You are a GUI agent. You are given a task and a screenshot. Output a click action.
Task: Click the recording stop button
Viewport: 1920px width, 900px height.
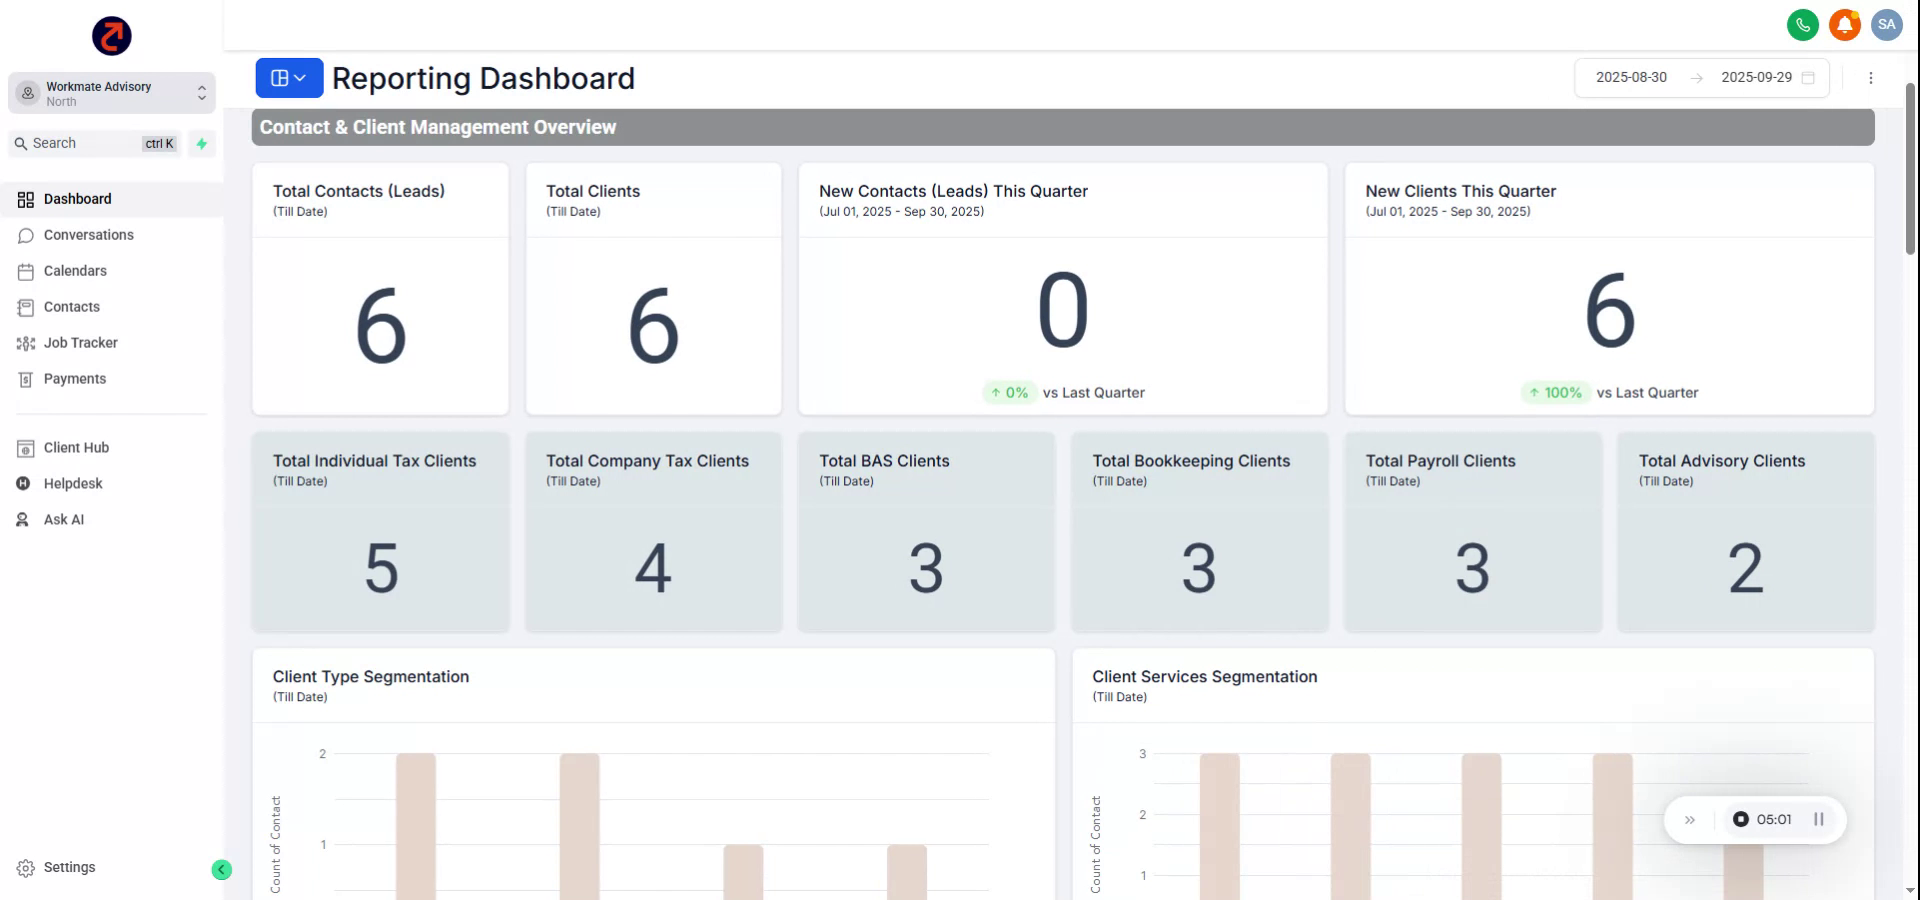[x=1741, y=820]
